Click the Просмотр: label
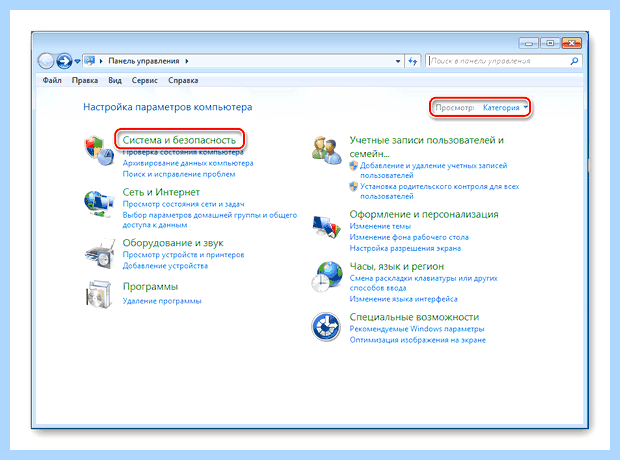Screen dimensions: 620x460 (455, 108)
